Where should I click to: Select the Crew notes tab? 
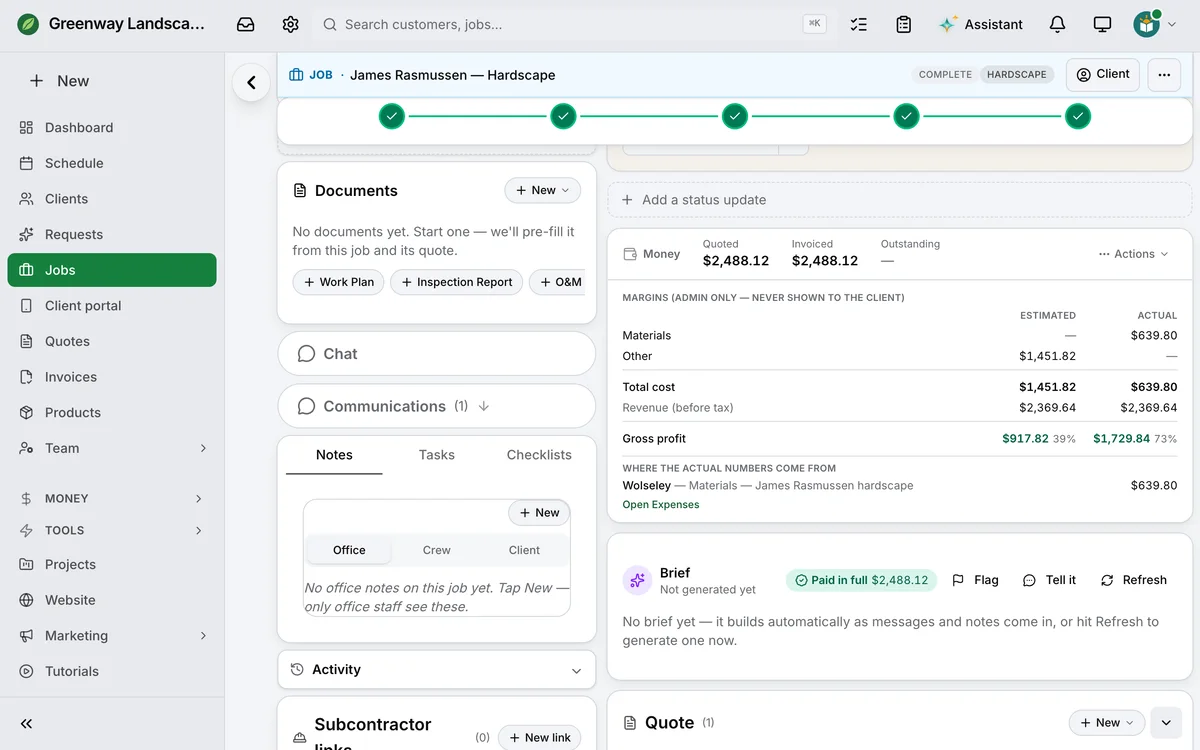437,550
